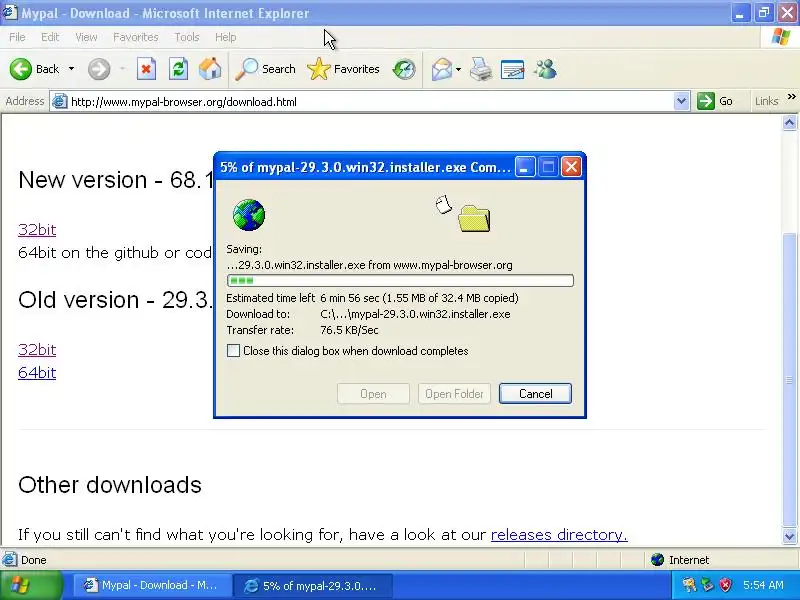Image resolution: width=800 pixels, height=600 pixels.
Task: Check Close this dialog box when download completes
Action: click(233, 351)
